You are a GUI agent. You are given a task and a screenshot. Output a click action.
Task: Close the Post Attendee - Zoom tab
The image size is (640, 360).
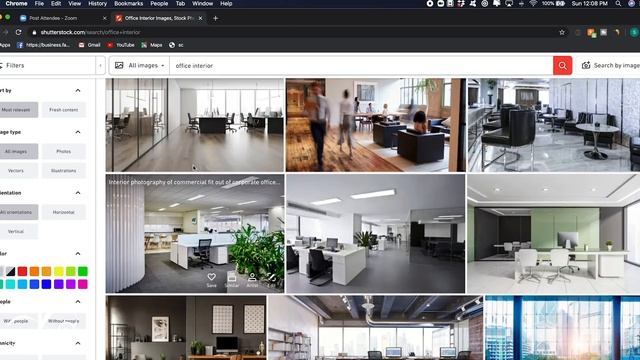[104, 18]
